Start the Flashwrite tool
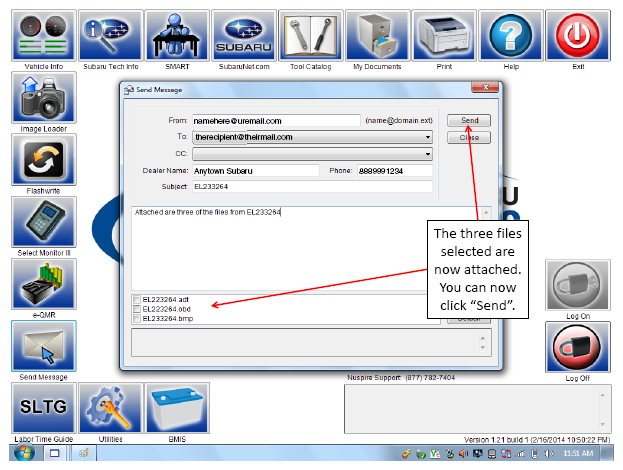Image resolution: width=623 pixels, height=470 pixels. coord(44,160)
